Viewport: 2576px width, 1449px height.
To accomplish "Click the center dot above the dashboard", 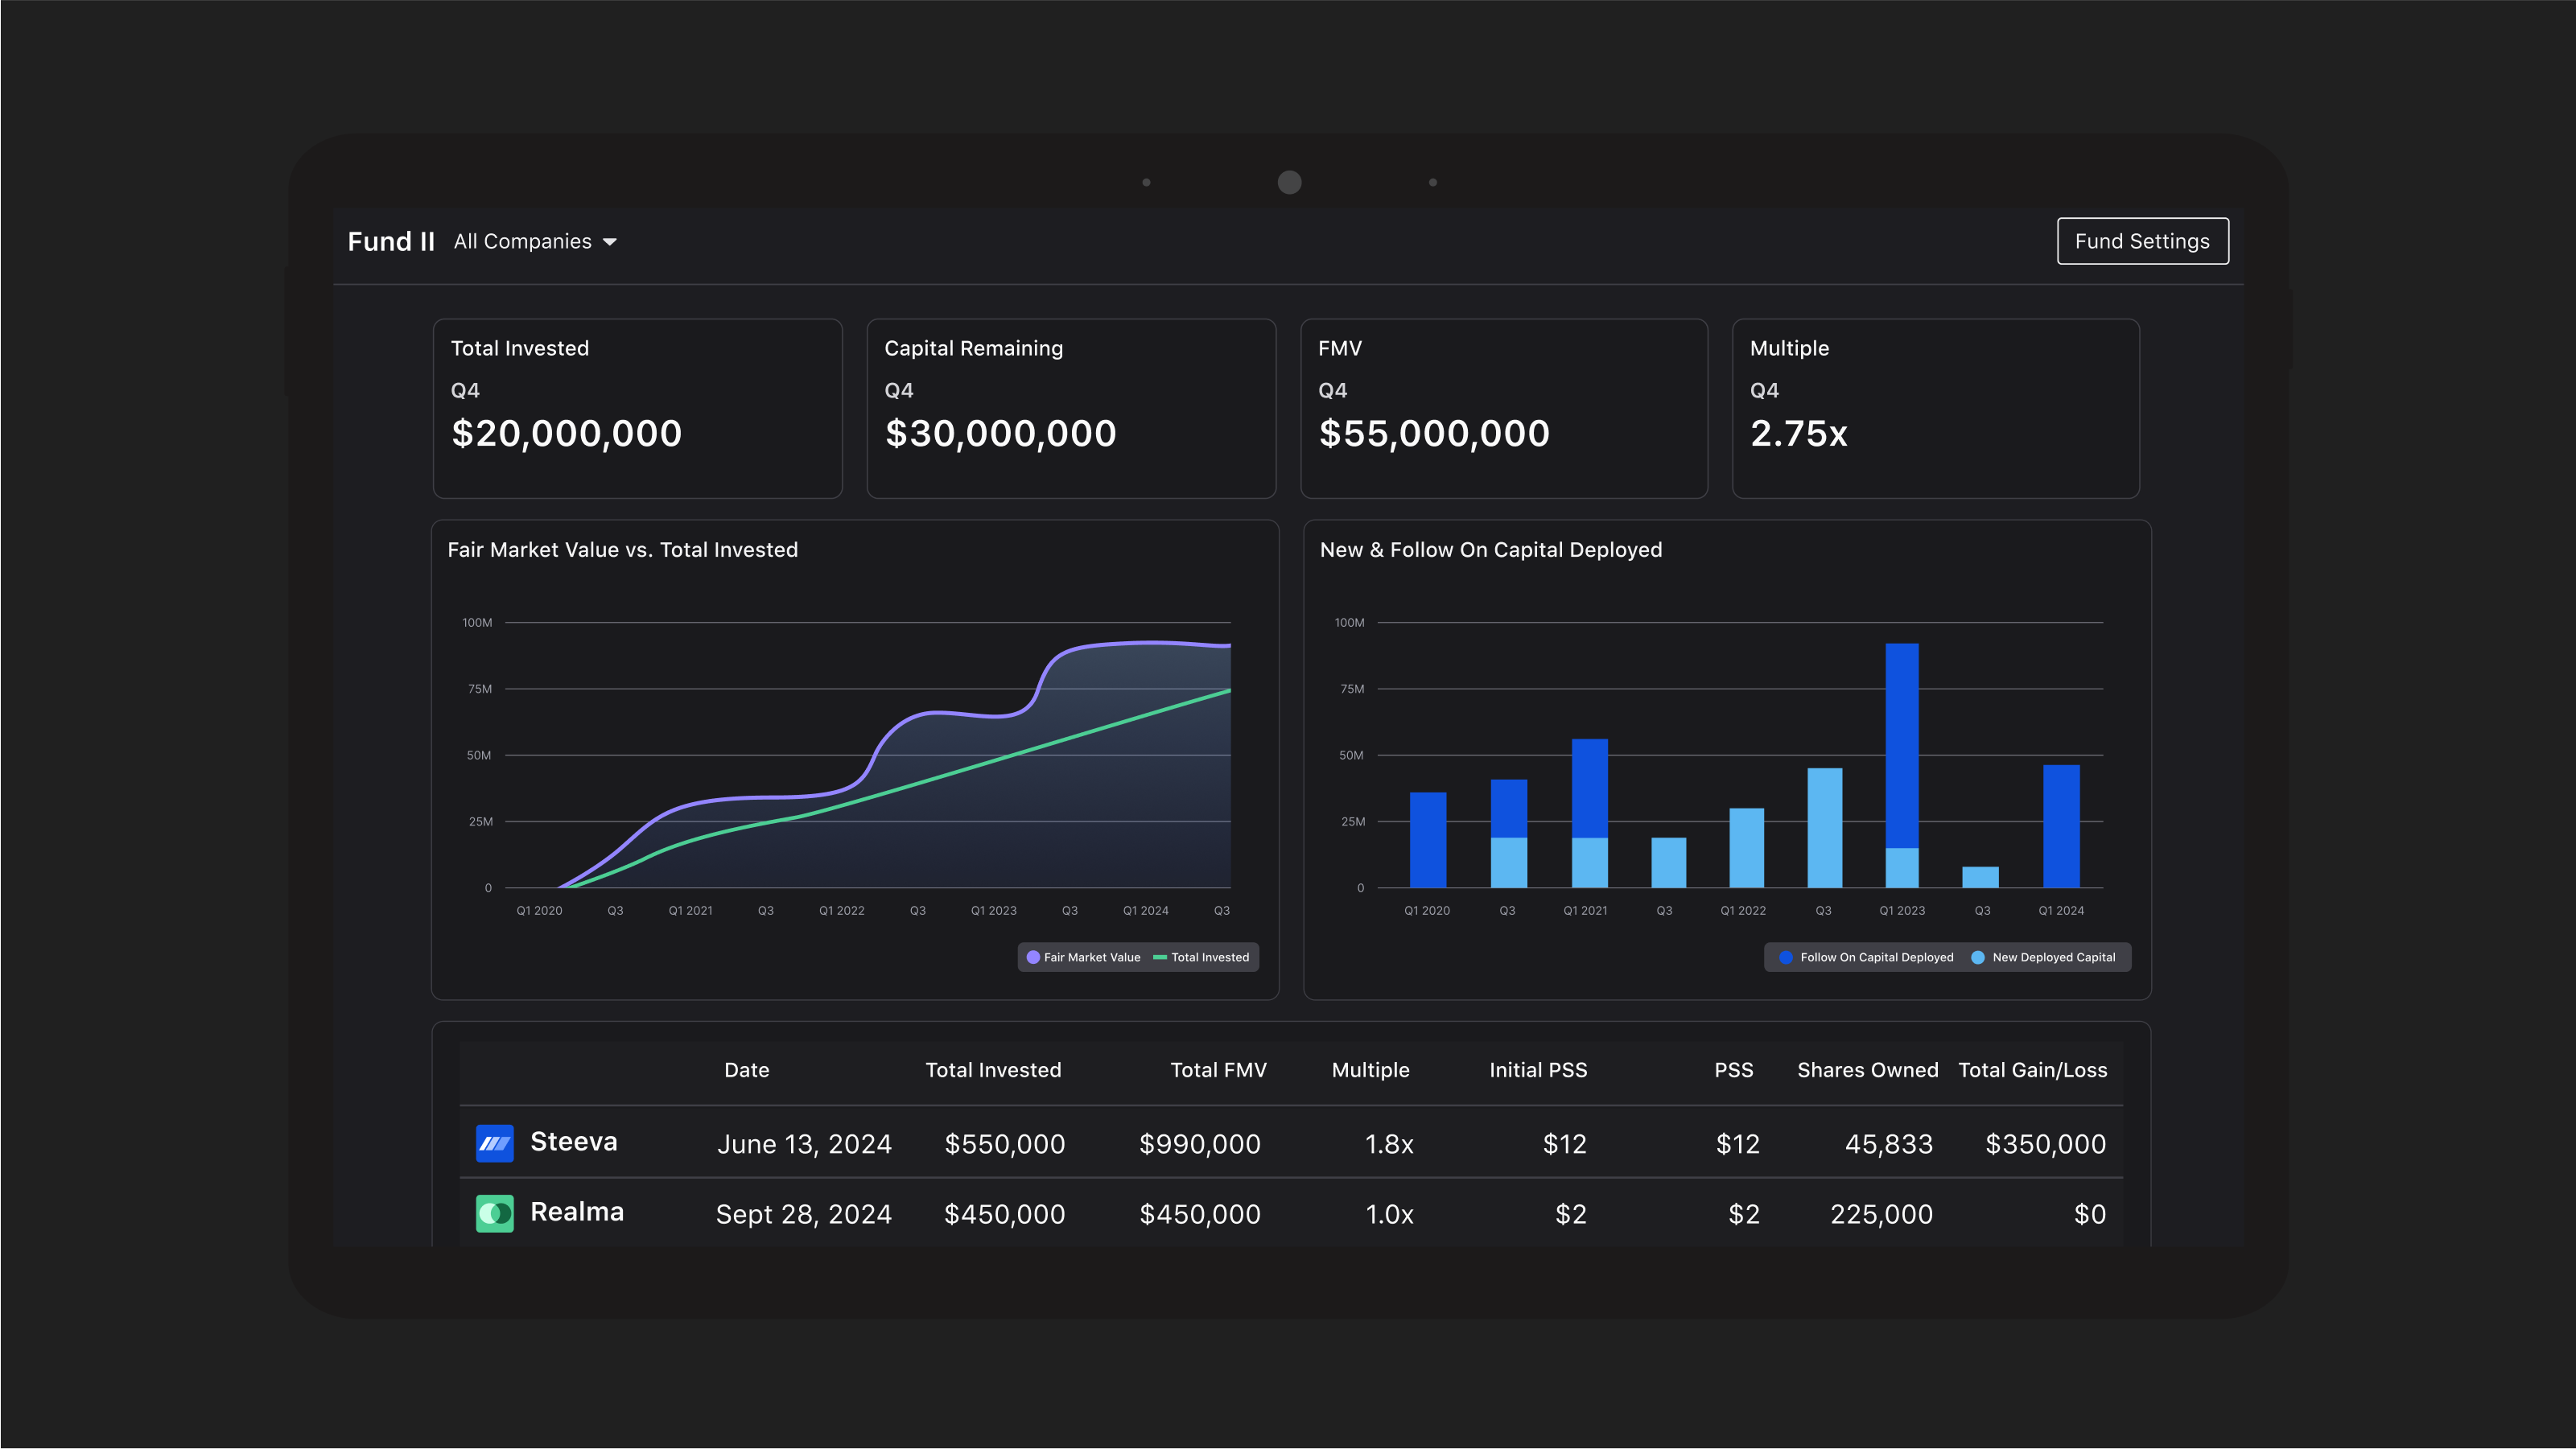I will click(1288, 182).
